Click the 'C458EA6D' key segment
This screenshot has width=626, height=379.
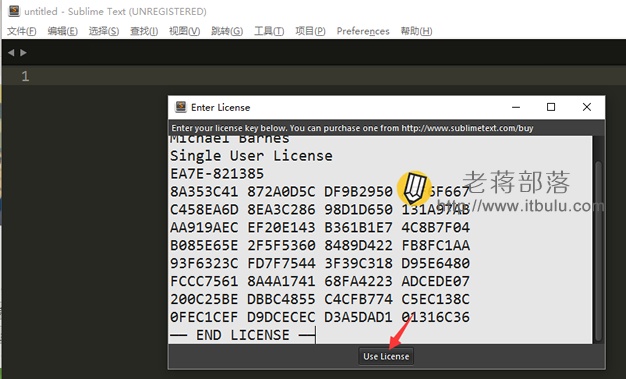204,210
